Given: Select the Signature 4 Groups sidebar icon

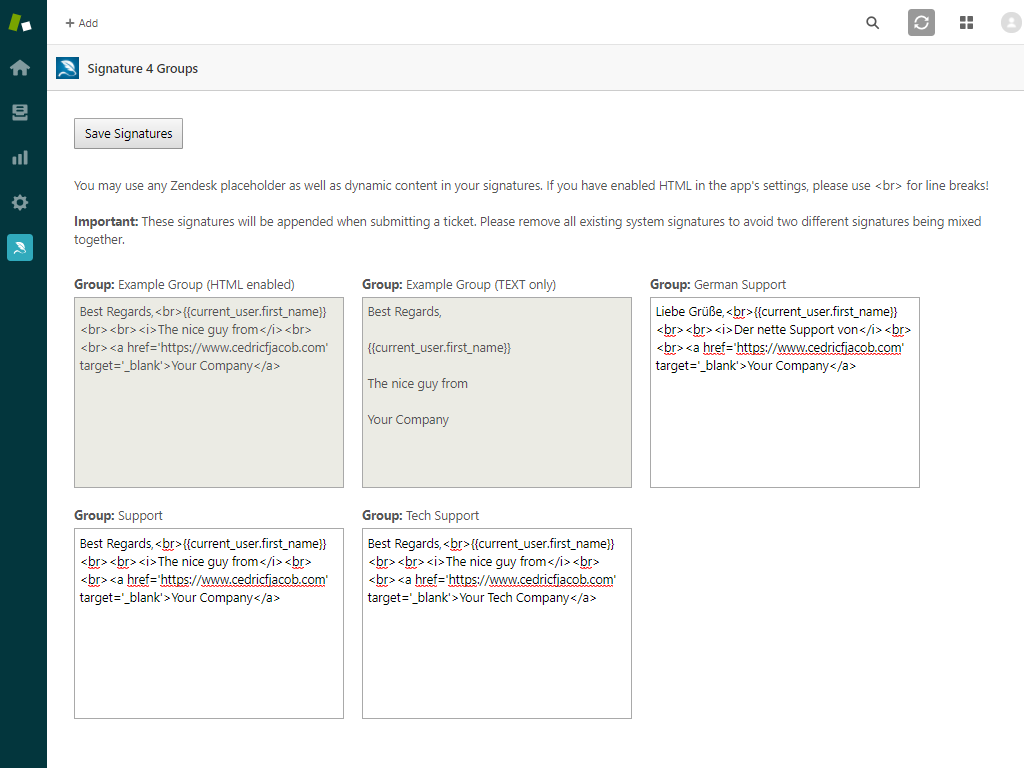Looking at the screenshot, I should tap(20, 248).
